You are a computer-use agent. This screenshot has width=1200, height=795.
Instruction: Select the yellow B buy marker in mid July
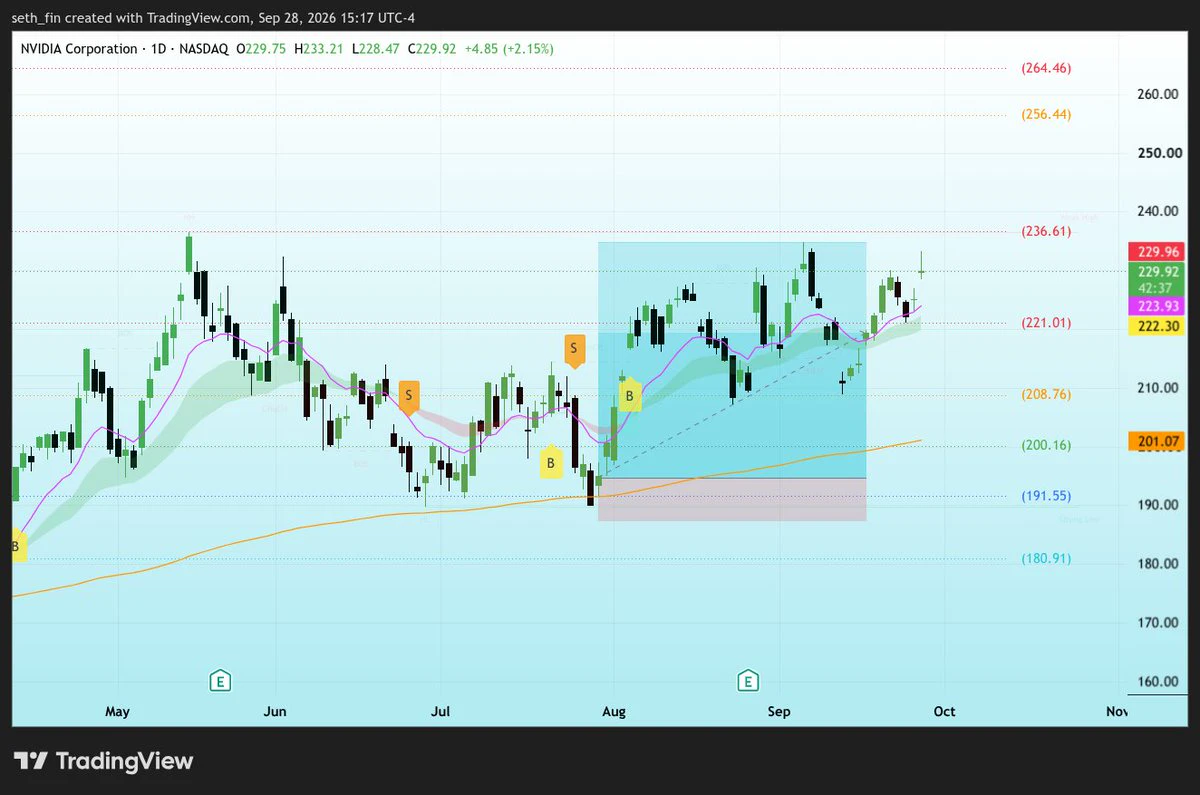[550, 461]
